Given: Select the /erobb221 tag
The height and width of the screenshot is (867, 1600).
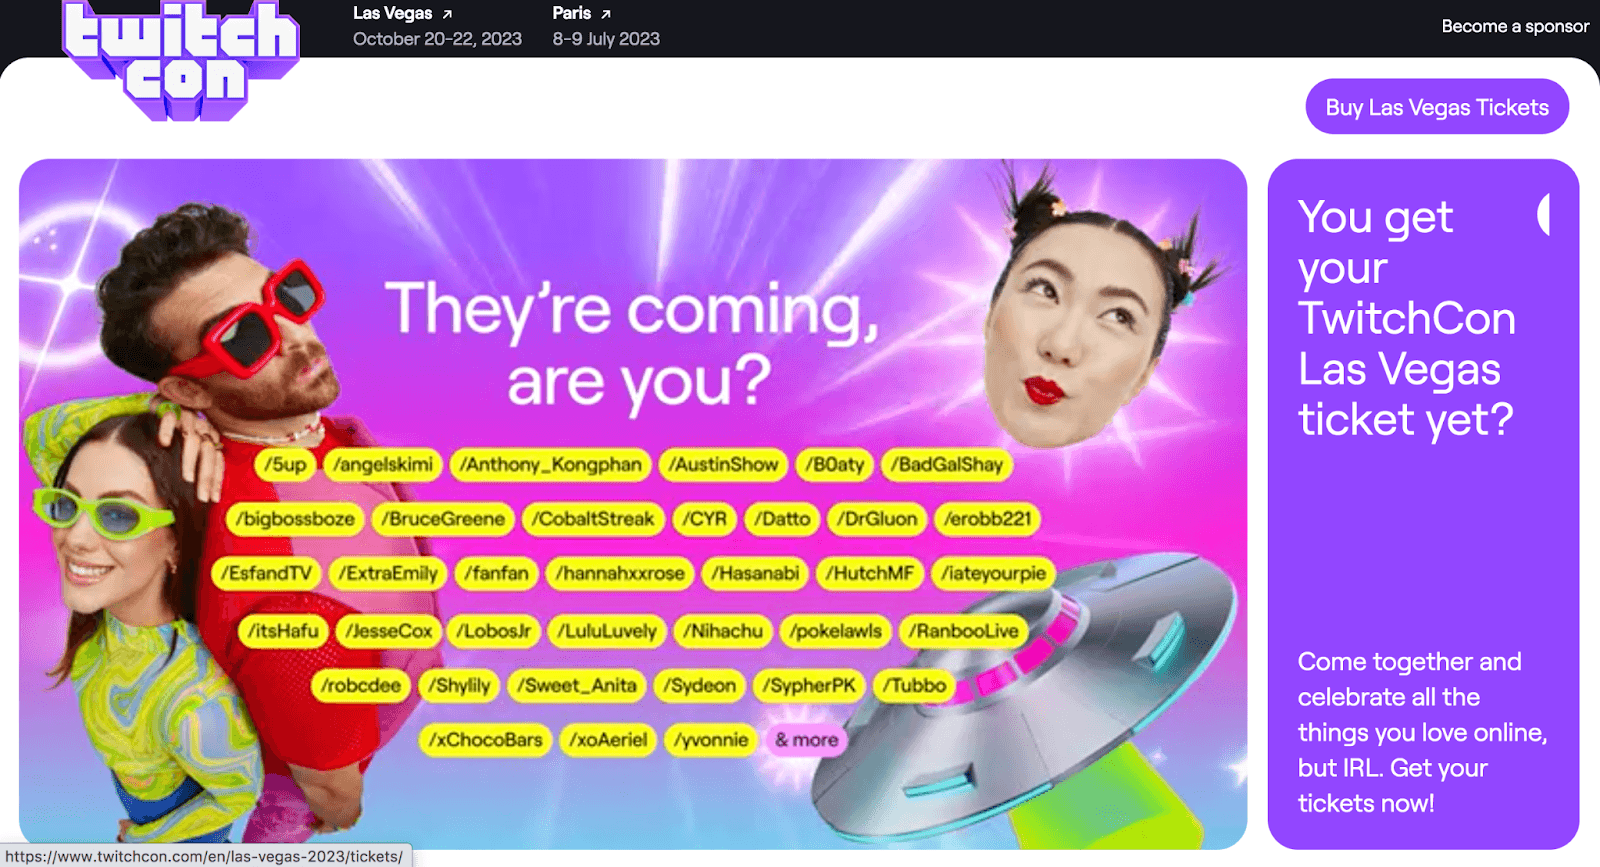Looking at the screenshot, I should 988,519.
